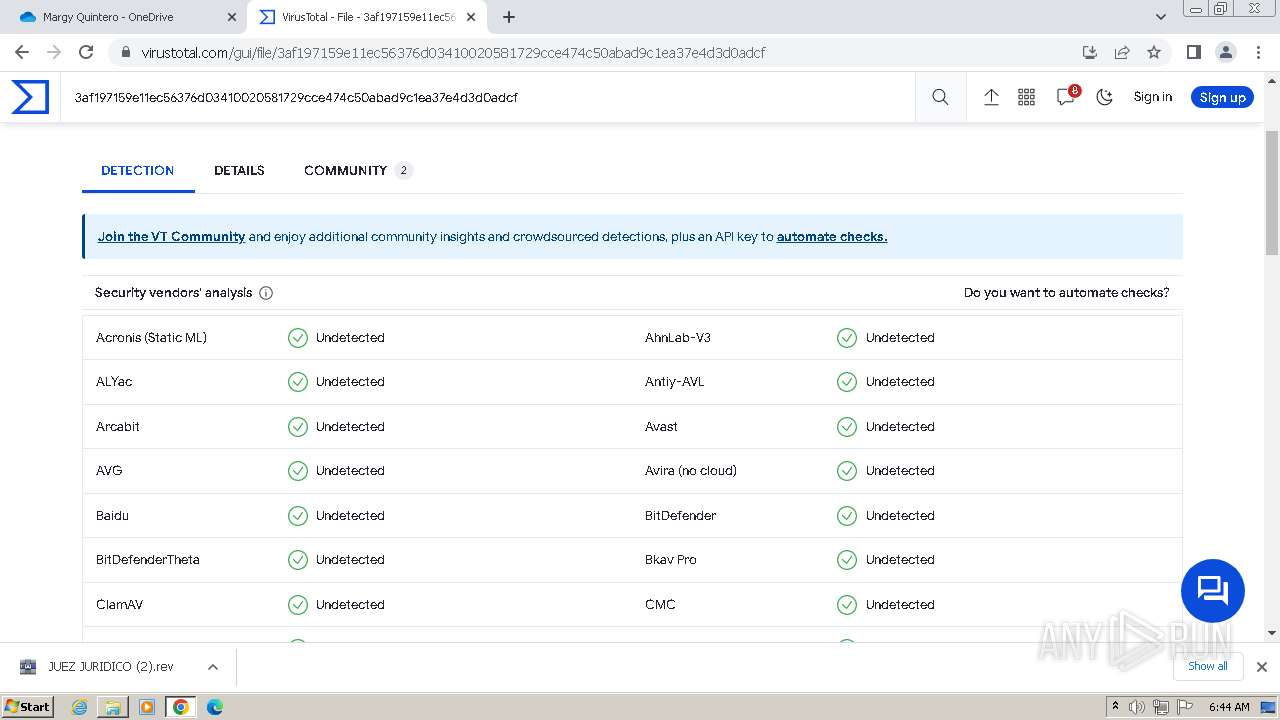
Task: Close the VirusTotal tab
Action: point(471,17)
